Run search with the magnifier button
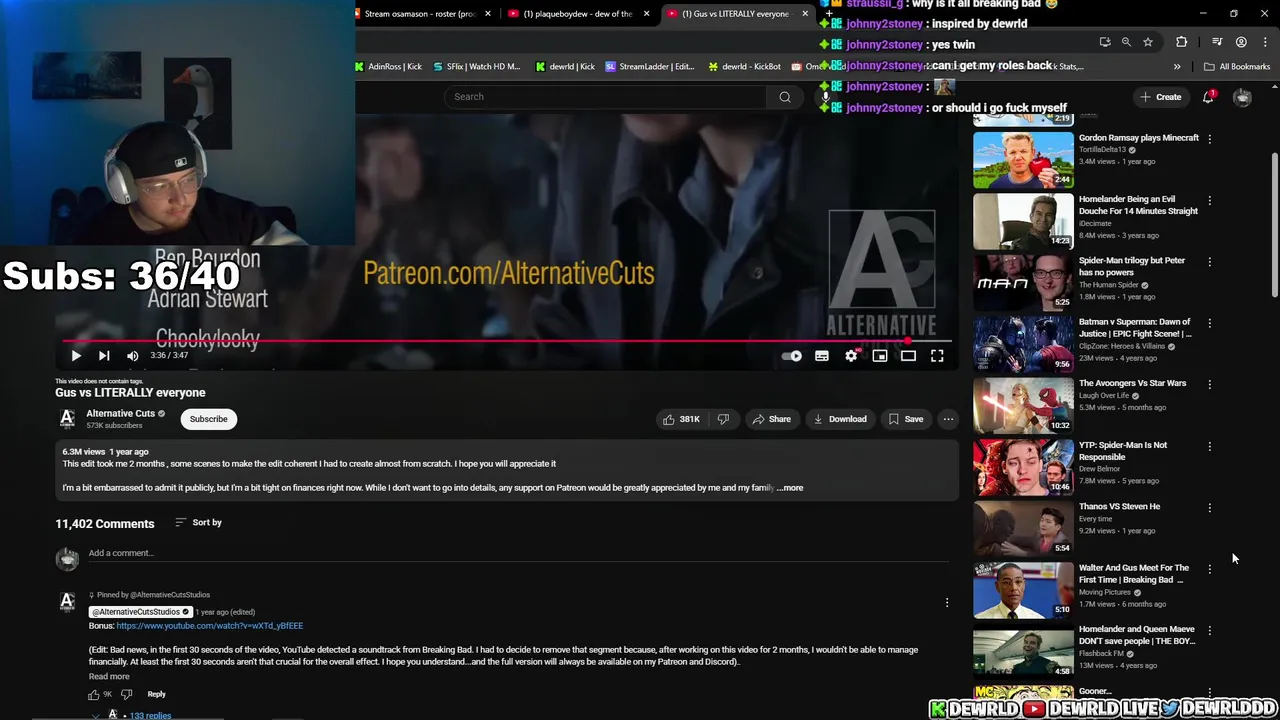1280x720 pixels. [785, 97]
